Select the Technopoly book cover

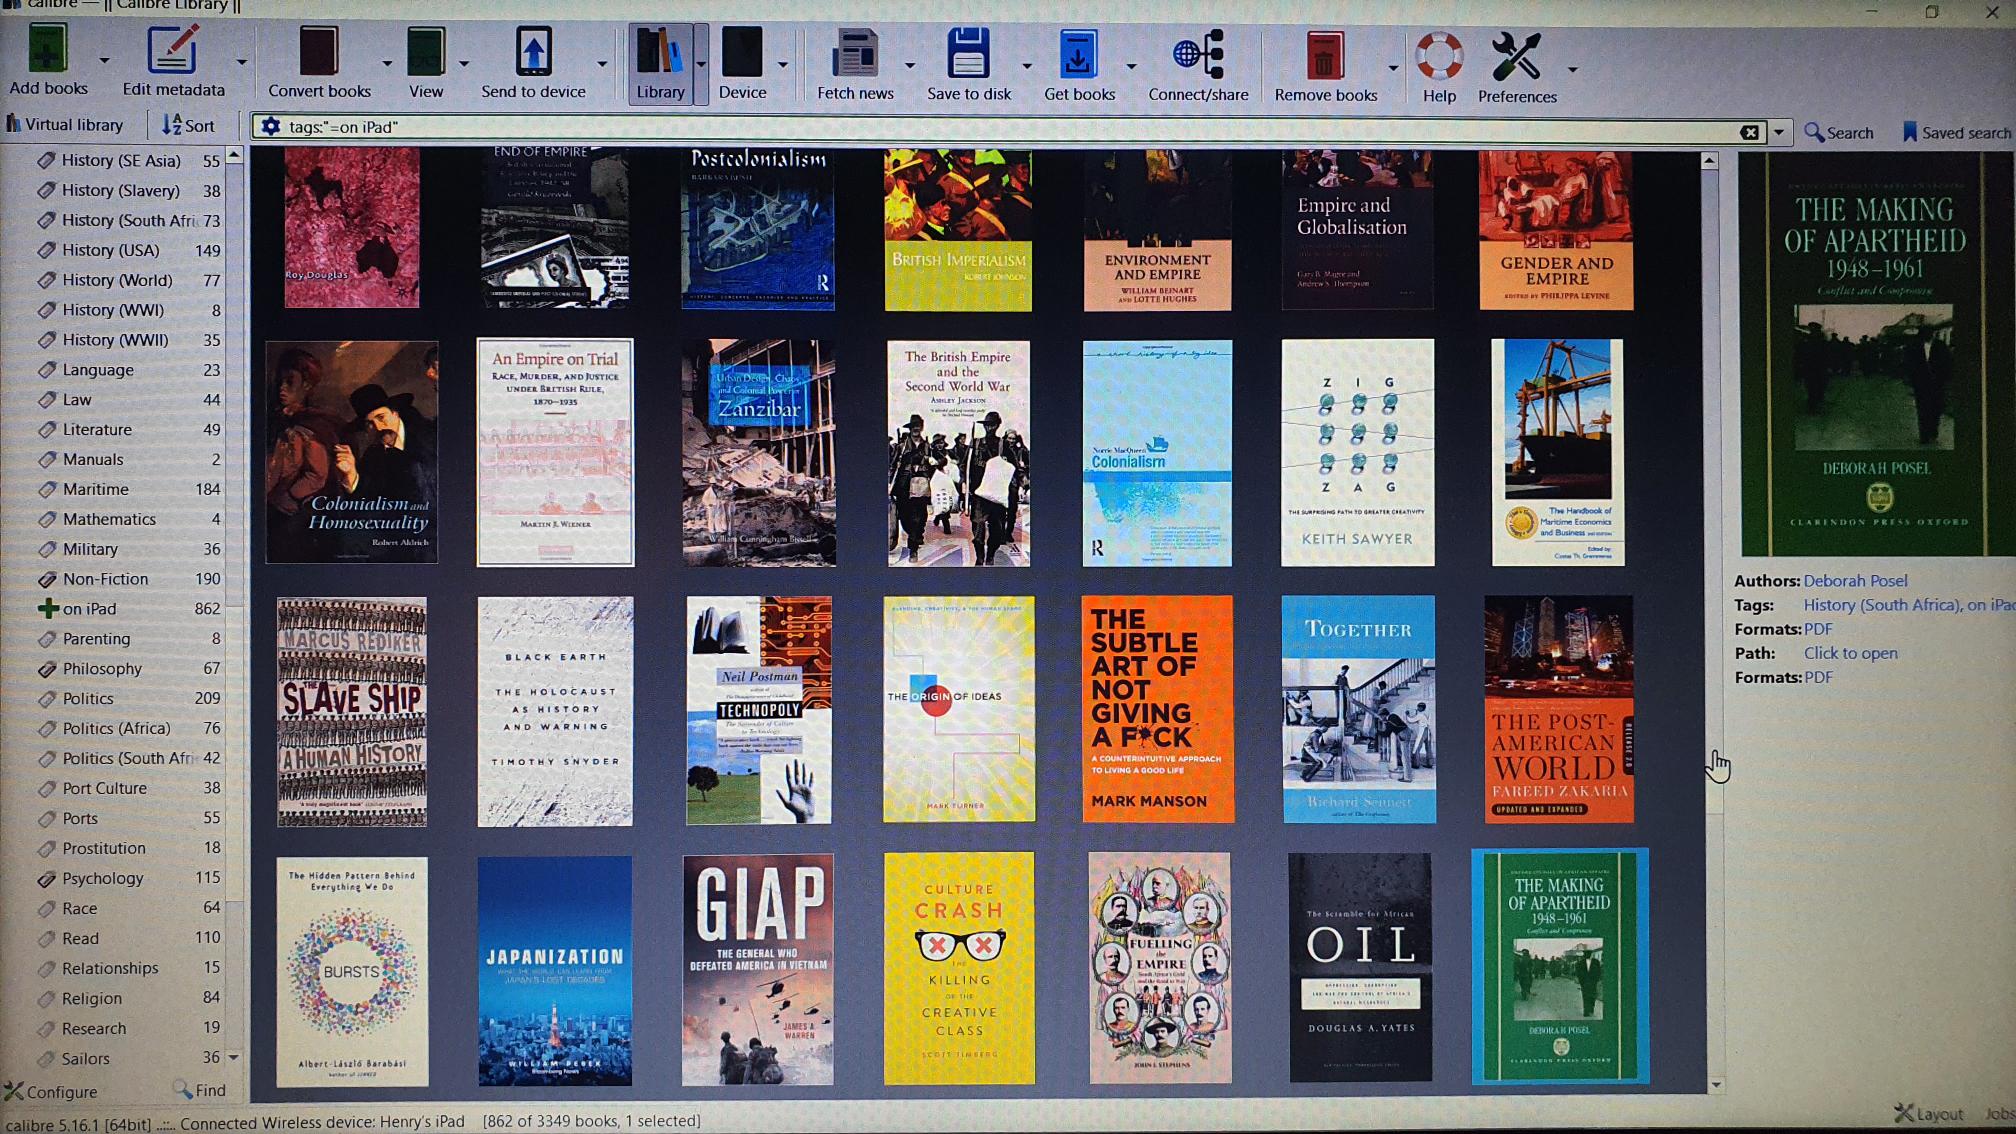(x=758, y=710)
